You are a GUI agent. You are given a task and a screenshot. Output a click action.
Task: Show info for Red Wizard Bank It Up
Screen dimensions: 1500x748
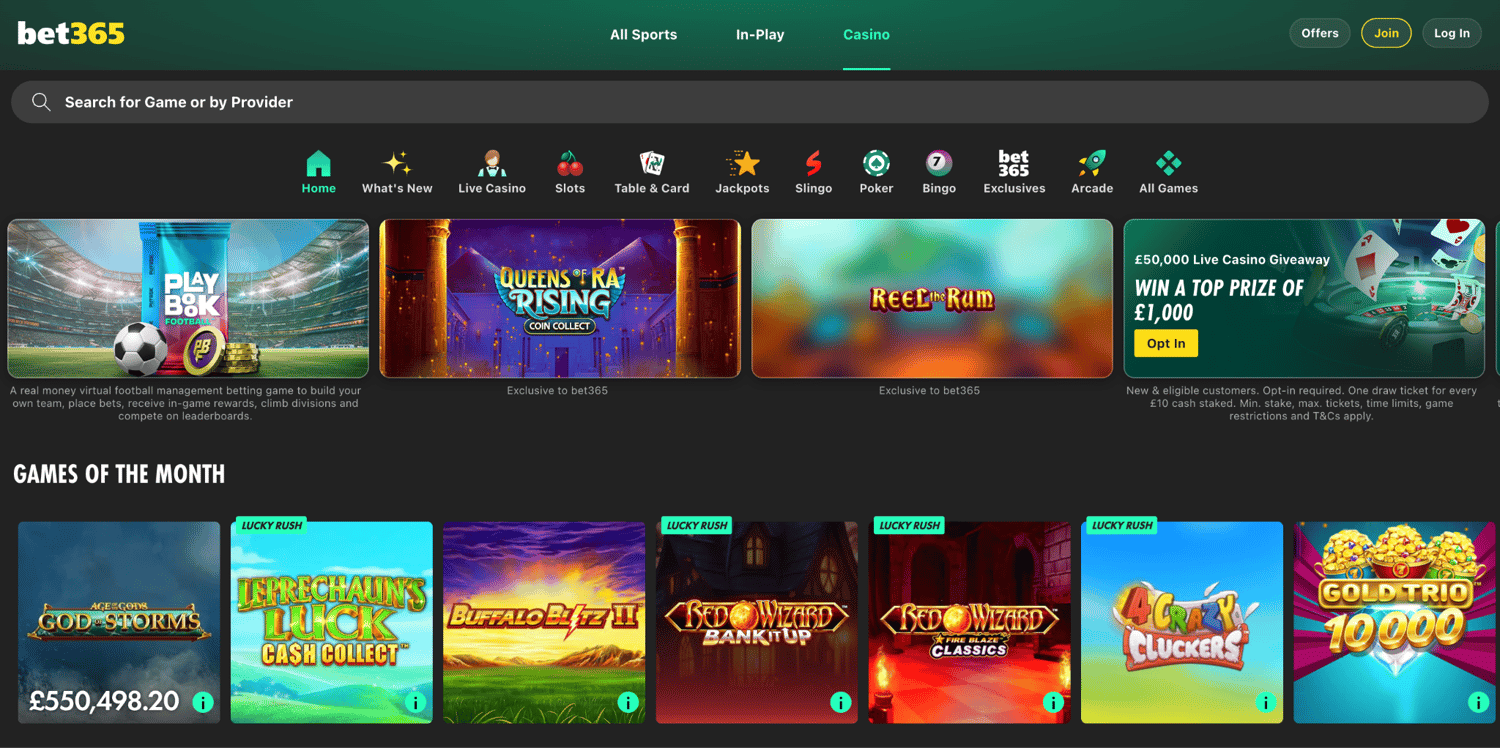(841, 702)
